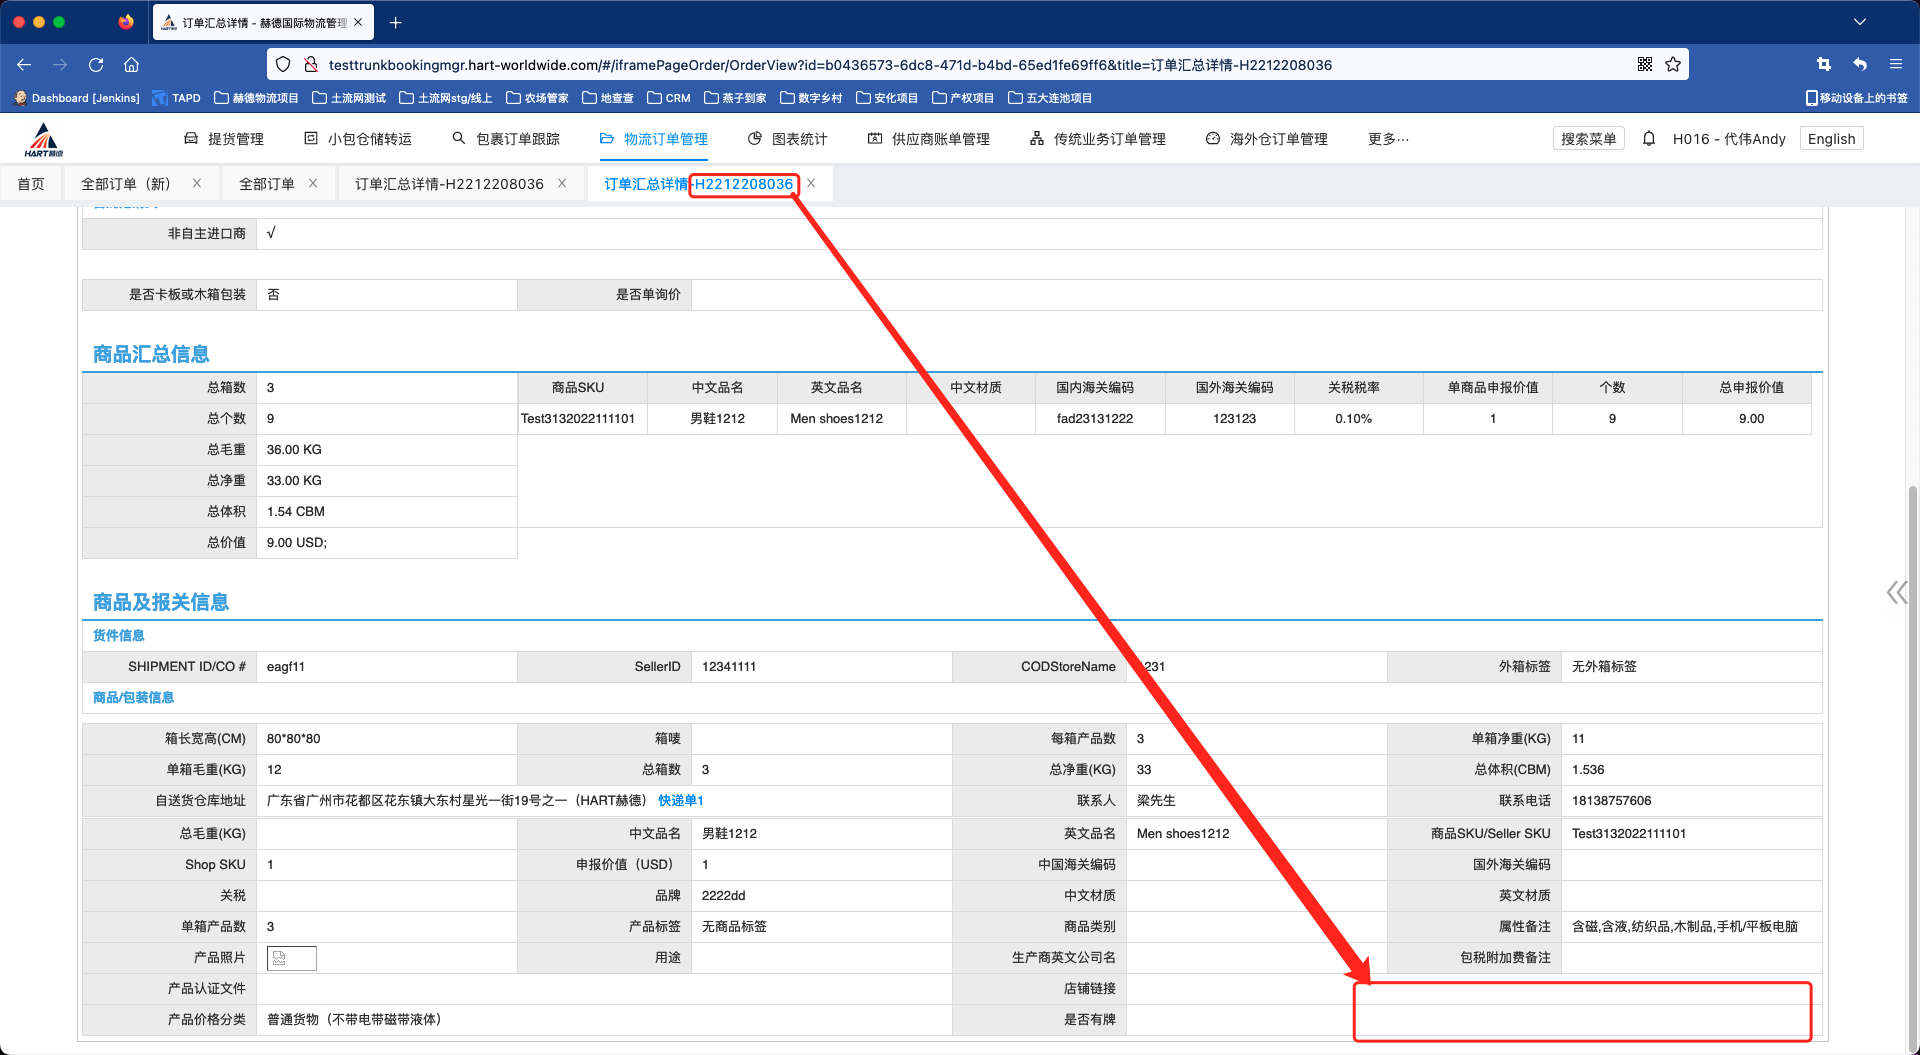1920x1055 pixels.
Task: Switch language to English
Action: tap(1831, 139)
